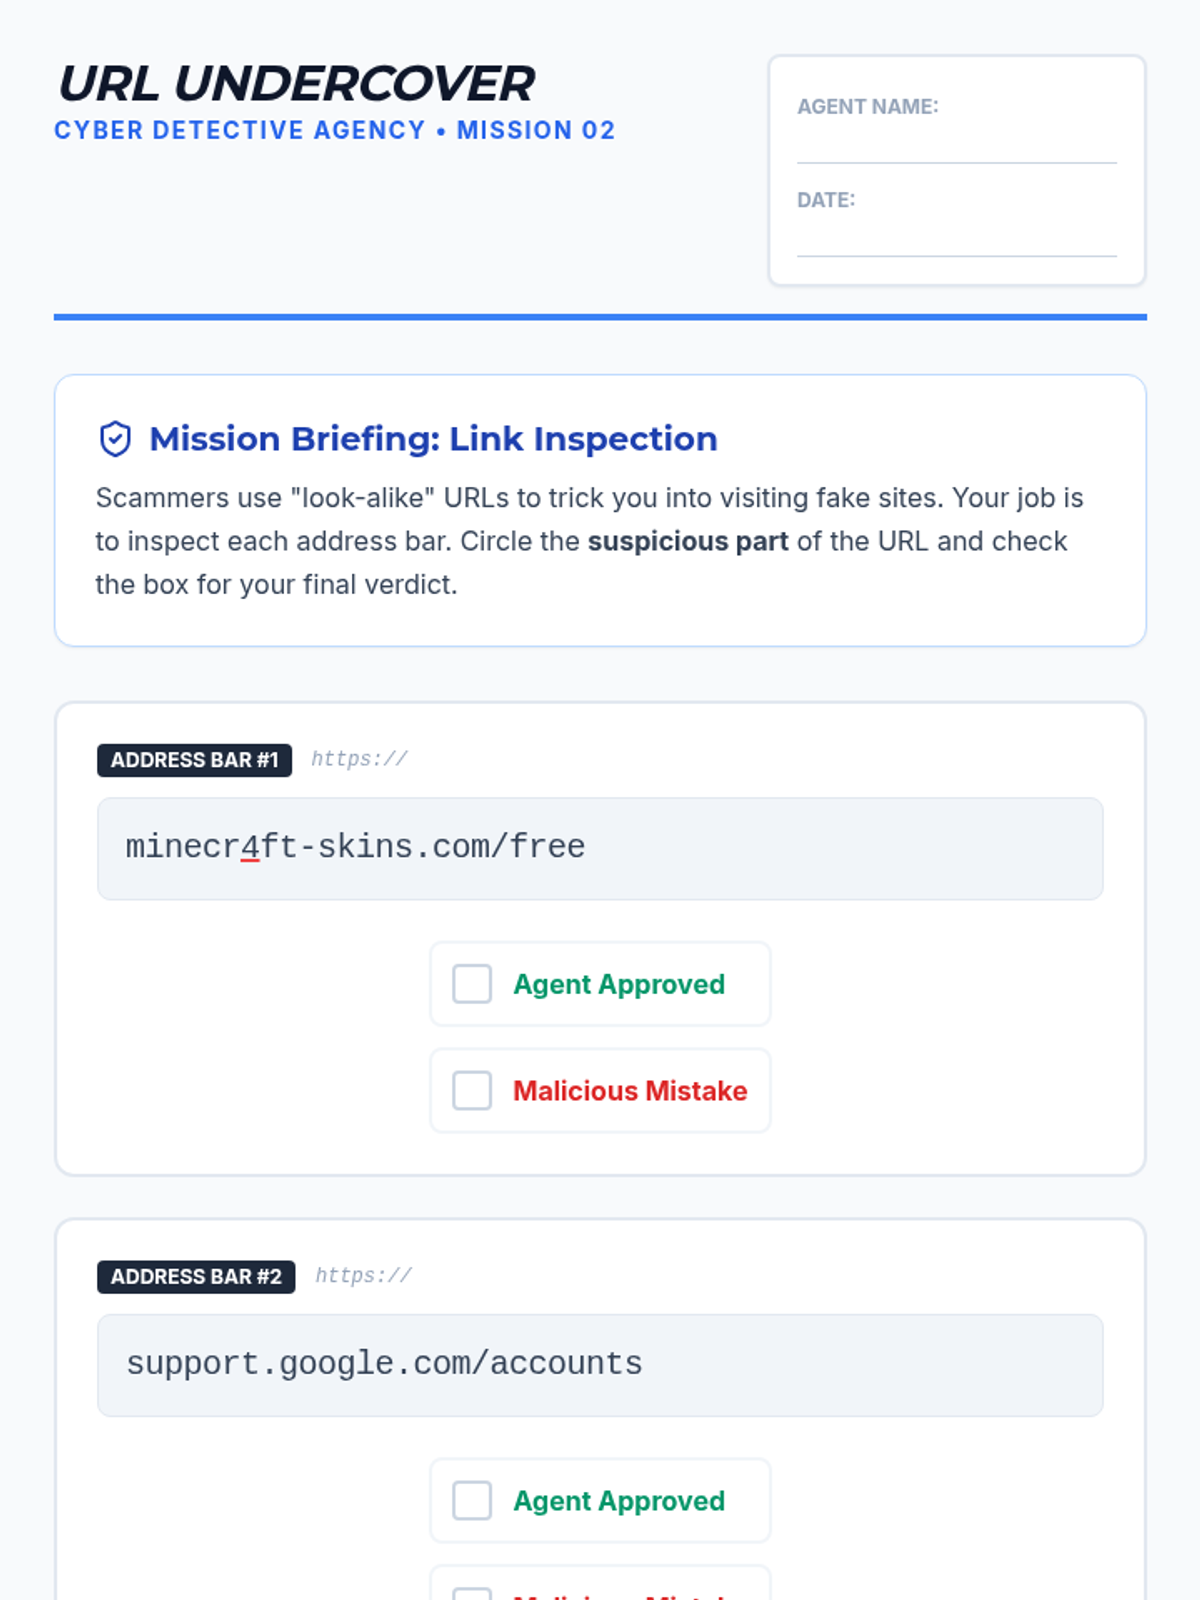Select the support.google.com/accounts address field
1200x1600 pixels.
click(x=600, y=1365)
